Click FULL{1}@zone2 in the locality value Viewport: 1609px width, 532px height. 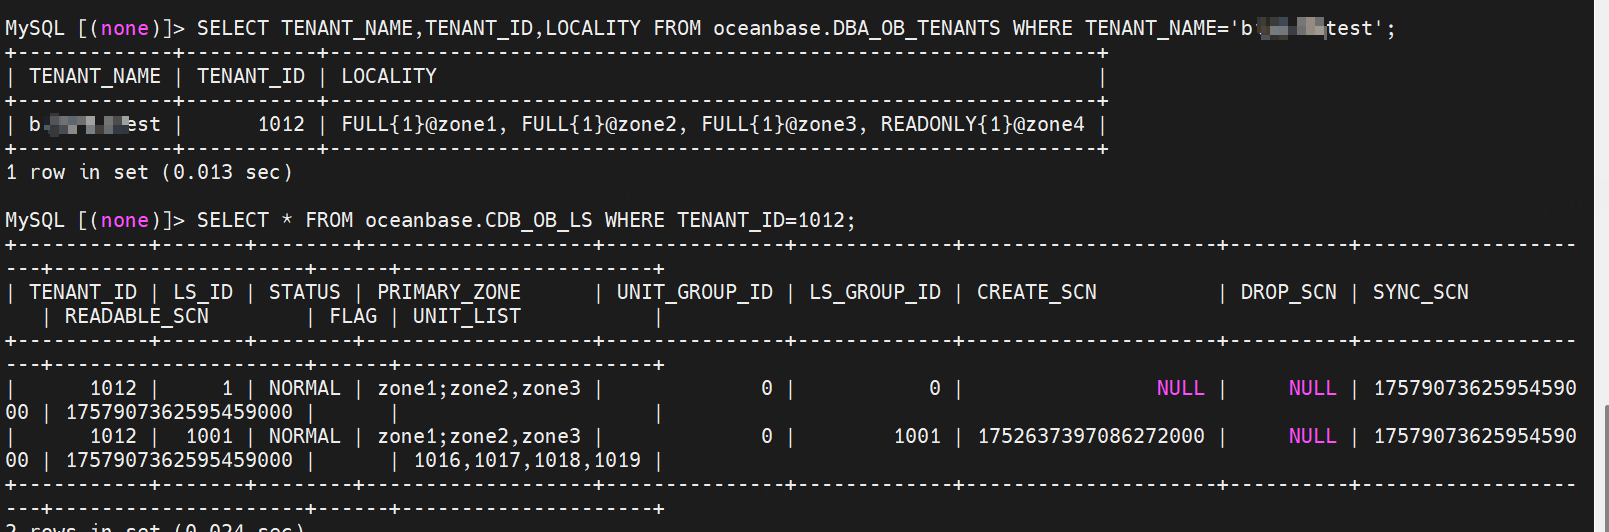(599, 124)
